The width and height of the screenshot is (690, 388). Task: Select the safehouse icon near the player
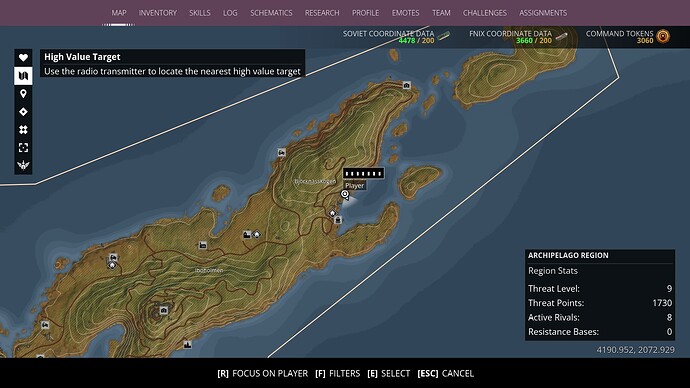[333, 213]
